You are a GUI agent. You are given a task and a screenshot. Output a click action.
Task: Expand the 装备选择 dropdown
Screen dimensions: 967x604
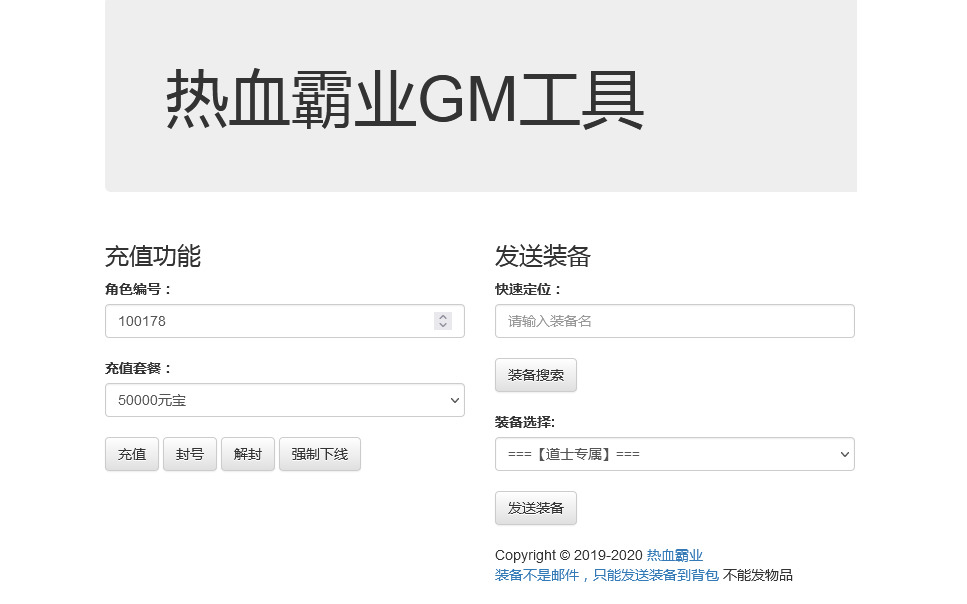[x=675, y=454]
